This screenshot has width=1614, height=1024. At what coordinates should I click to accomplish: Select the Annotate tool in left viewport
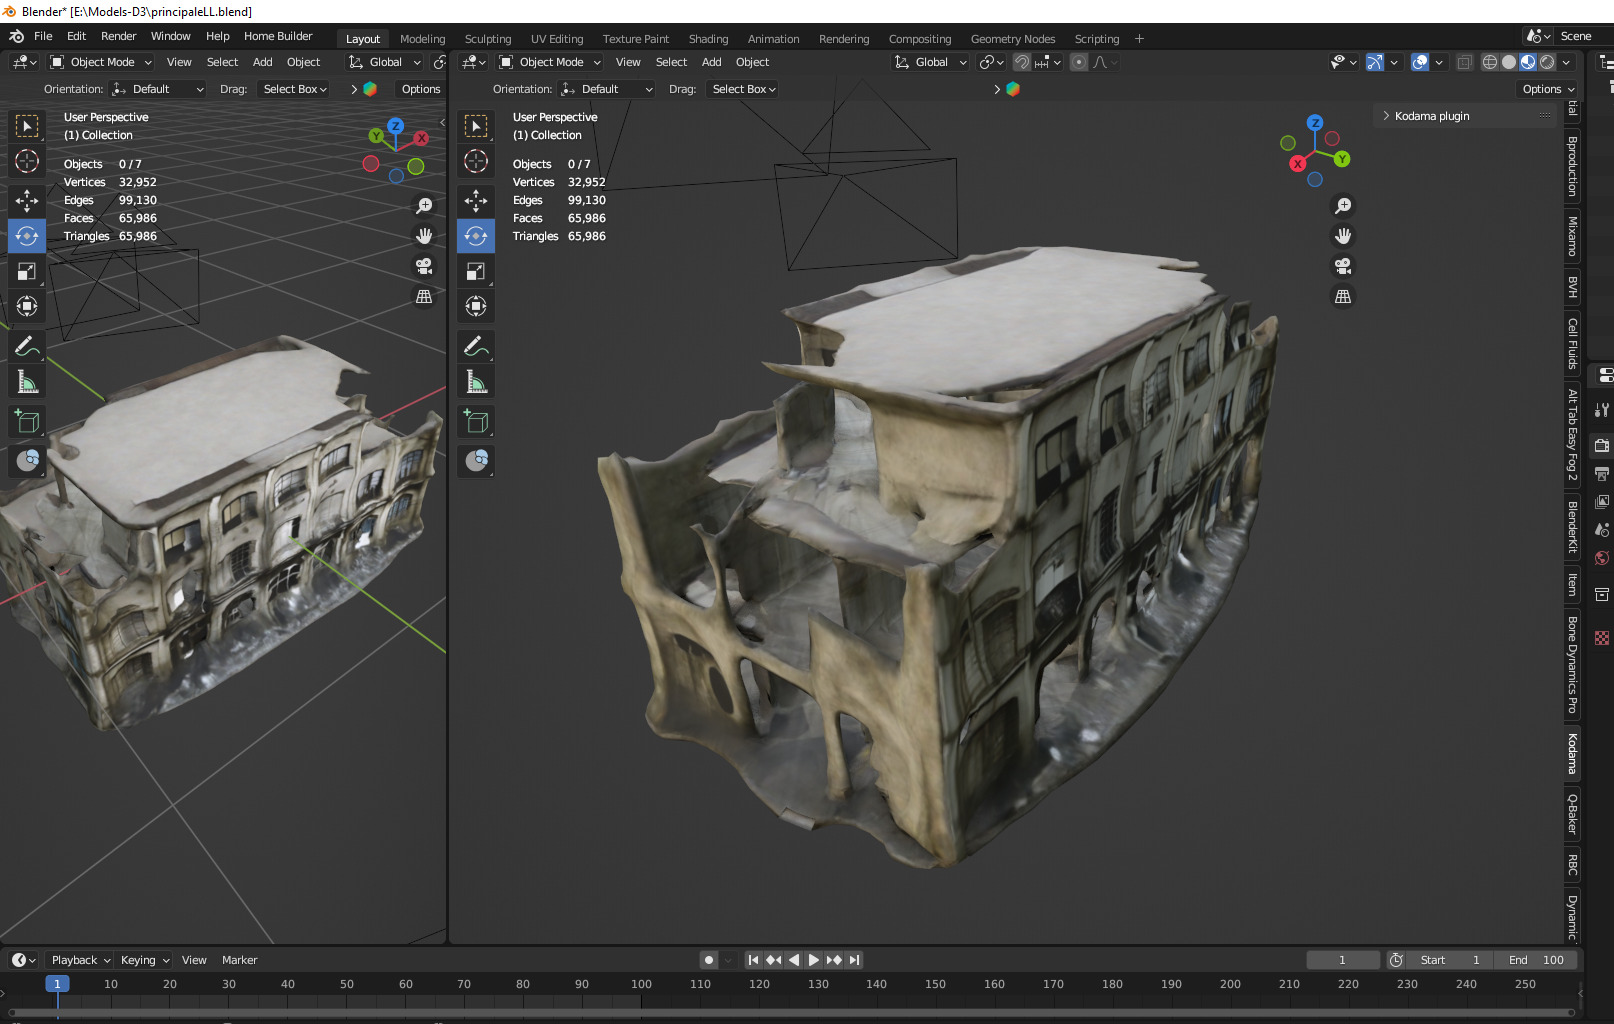[x=27, y=347]
